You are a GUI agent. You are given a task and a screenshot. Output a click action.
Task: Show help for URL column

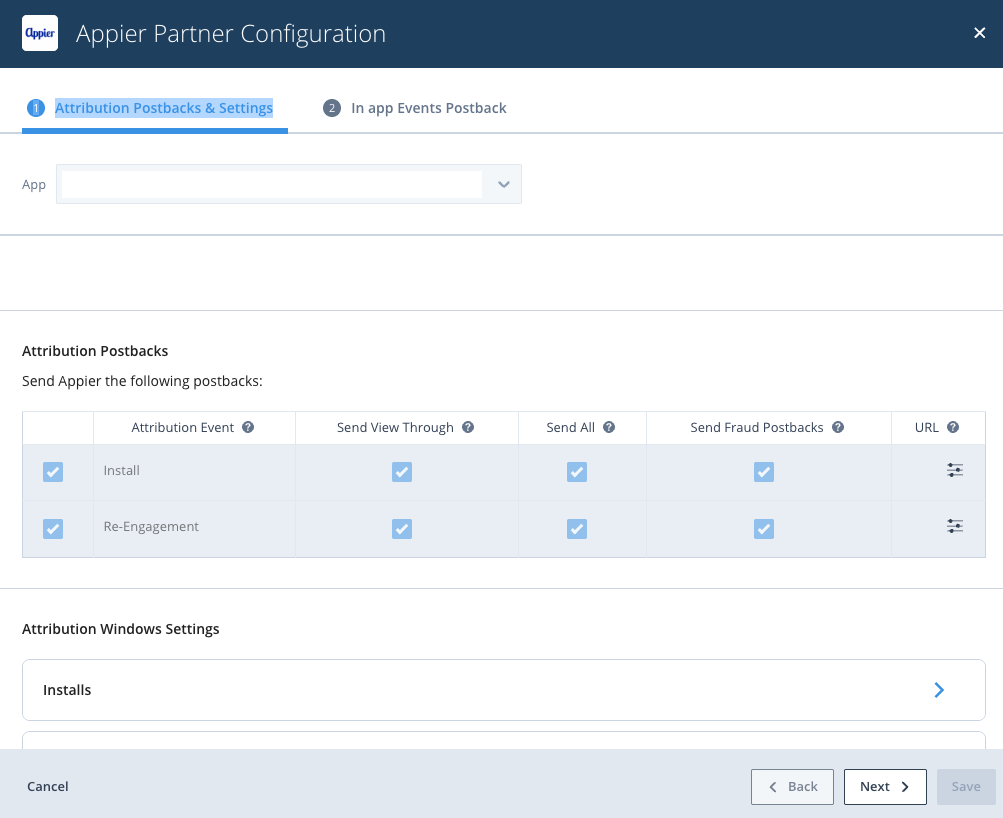click(x=953, y=427)
